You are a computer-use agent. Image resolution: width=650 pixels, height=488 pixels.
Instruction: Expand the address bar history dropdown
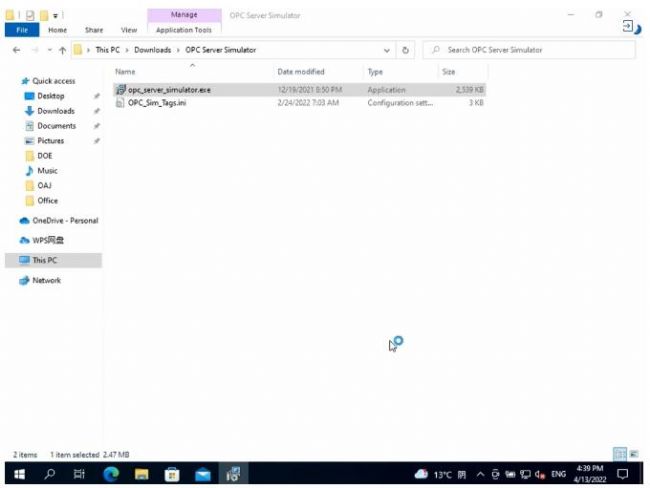point(387,50)
